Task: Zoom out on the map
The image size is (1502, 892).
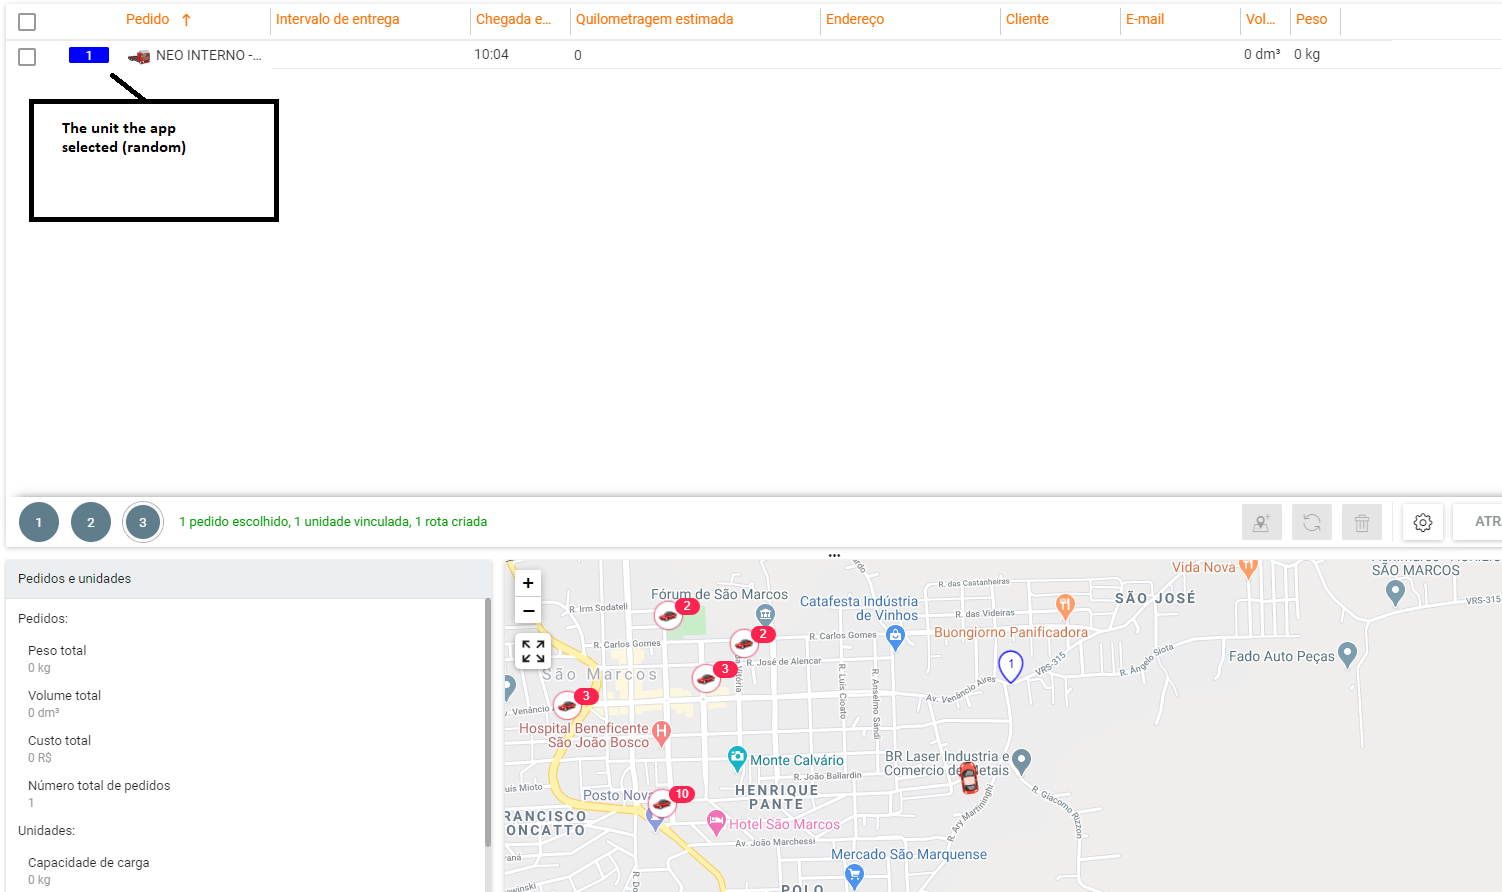Action: pos(528,611)
